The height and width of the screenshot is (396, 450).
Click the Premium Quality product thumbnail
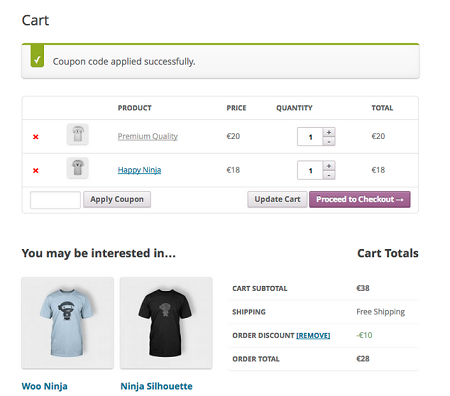77,134
